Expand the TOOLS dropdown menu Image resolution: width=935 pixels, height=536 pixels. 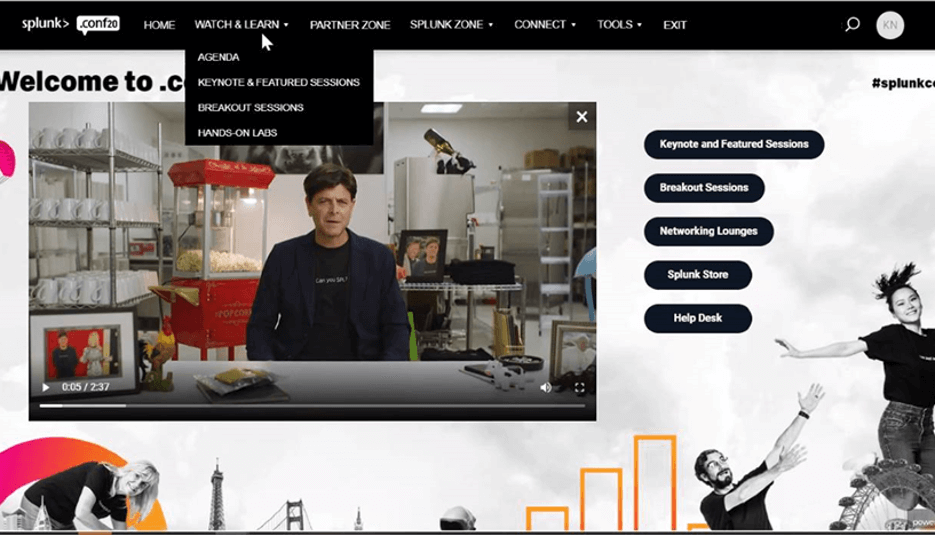(620, 24)
